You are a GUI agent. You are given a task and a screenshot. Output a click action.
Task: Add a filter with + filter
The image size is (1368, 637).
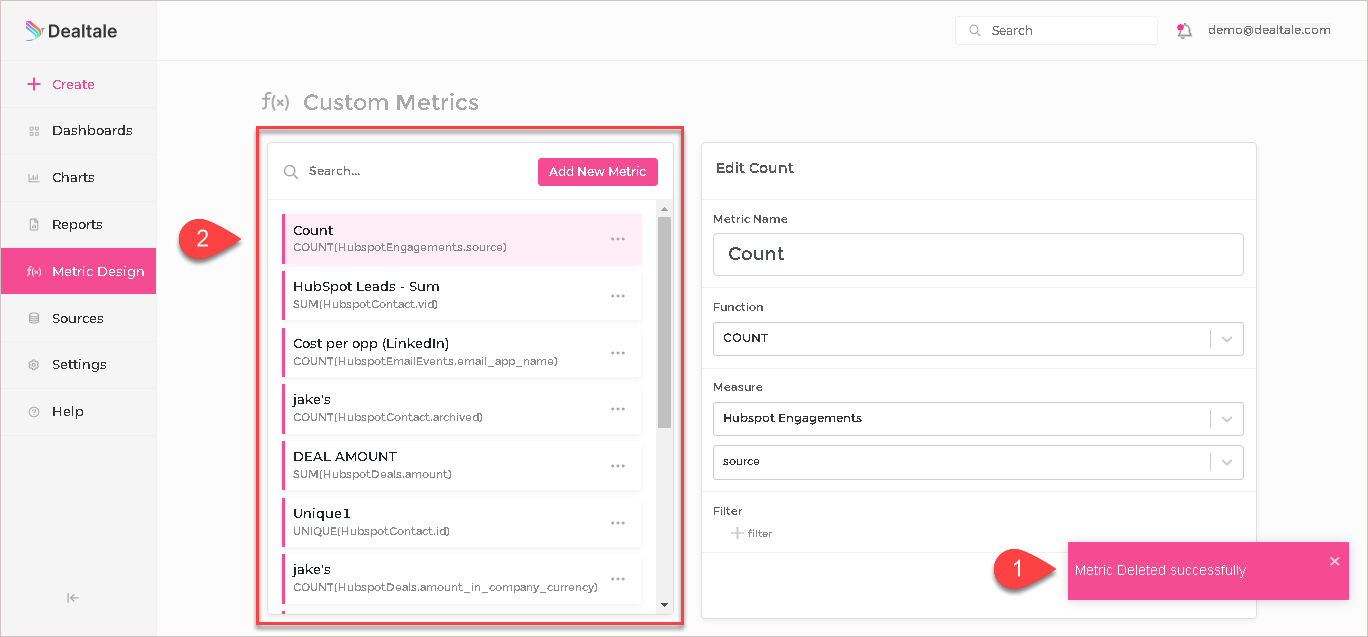click(x=751, y=533)
